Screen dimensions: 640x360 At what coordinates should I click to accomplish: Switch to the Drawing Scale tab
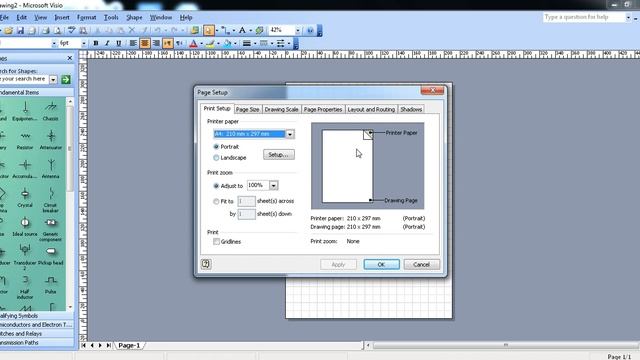click(x=282, y=109)
